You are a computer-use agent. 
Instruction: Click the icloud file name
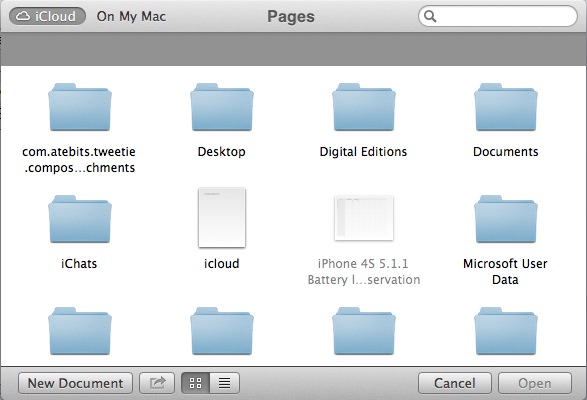click(222, 264)
